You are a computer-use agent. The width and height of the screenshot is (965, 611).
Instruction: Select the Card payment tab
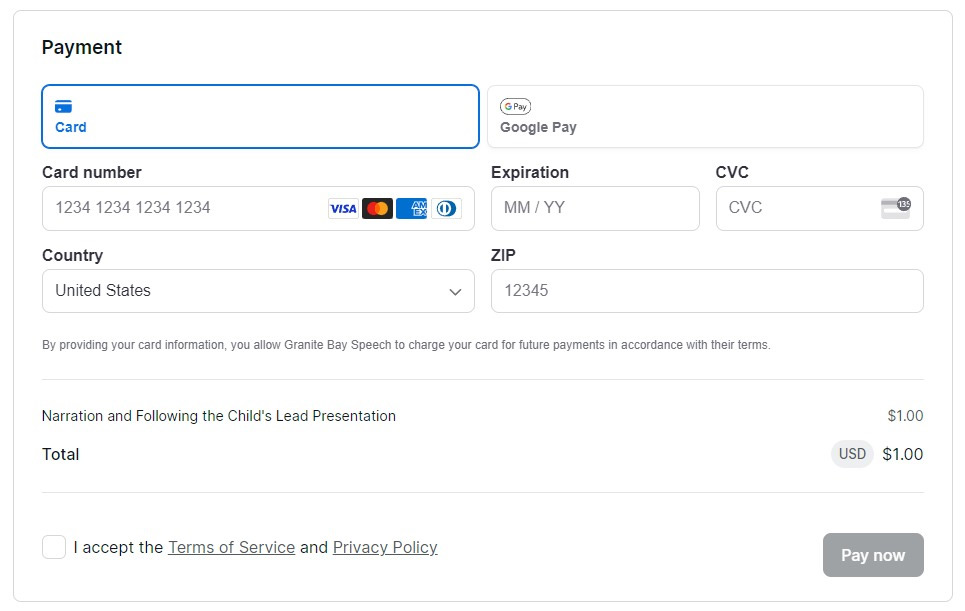point(260,117)
